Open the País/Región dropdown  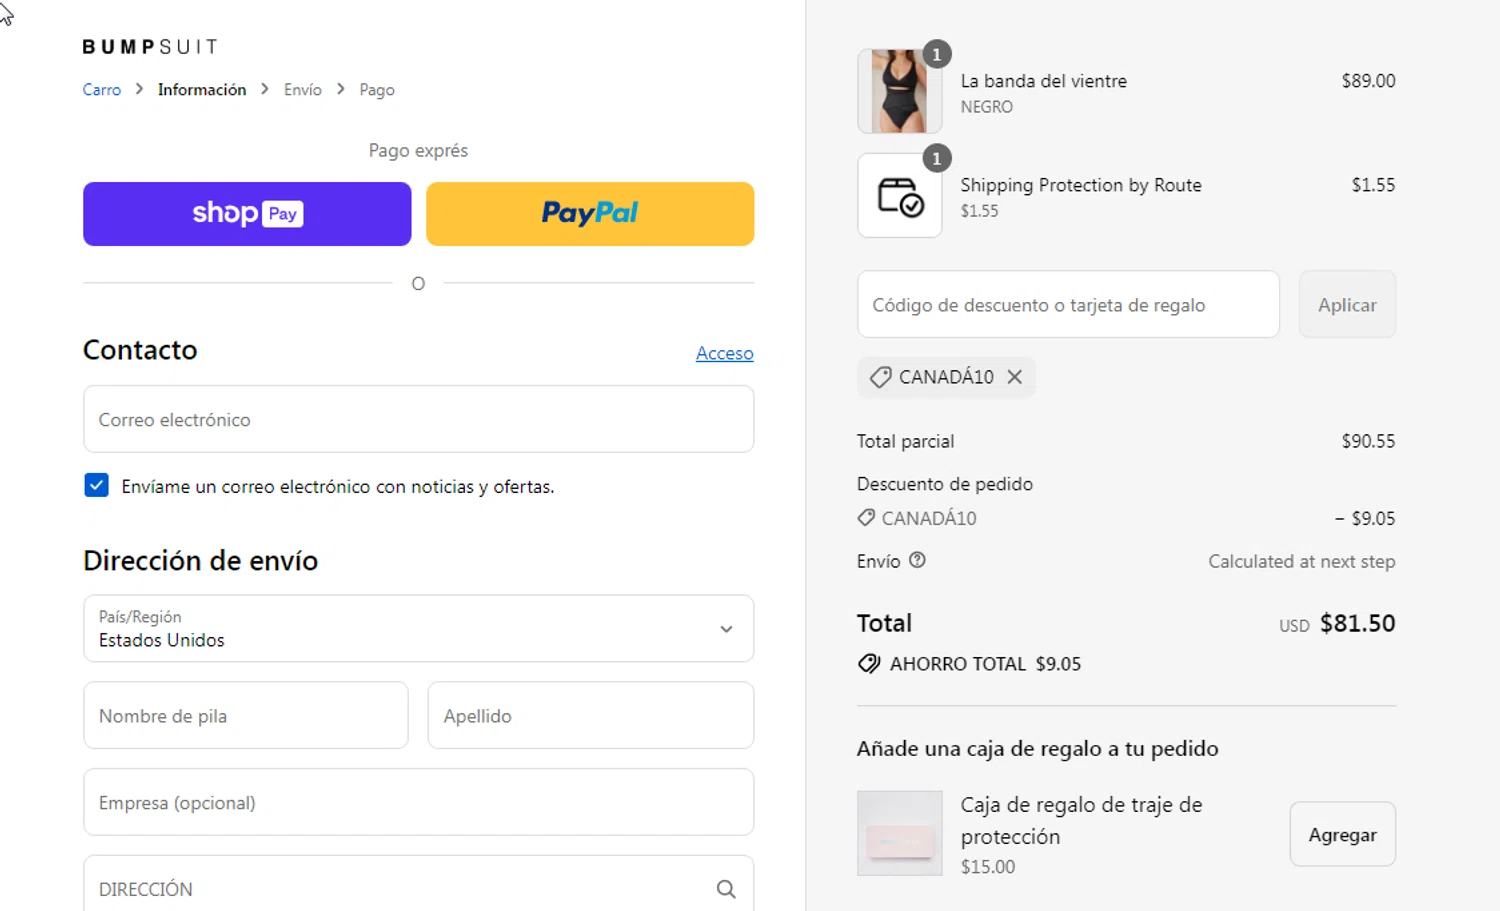coord(418,628)
